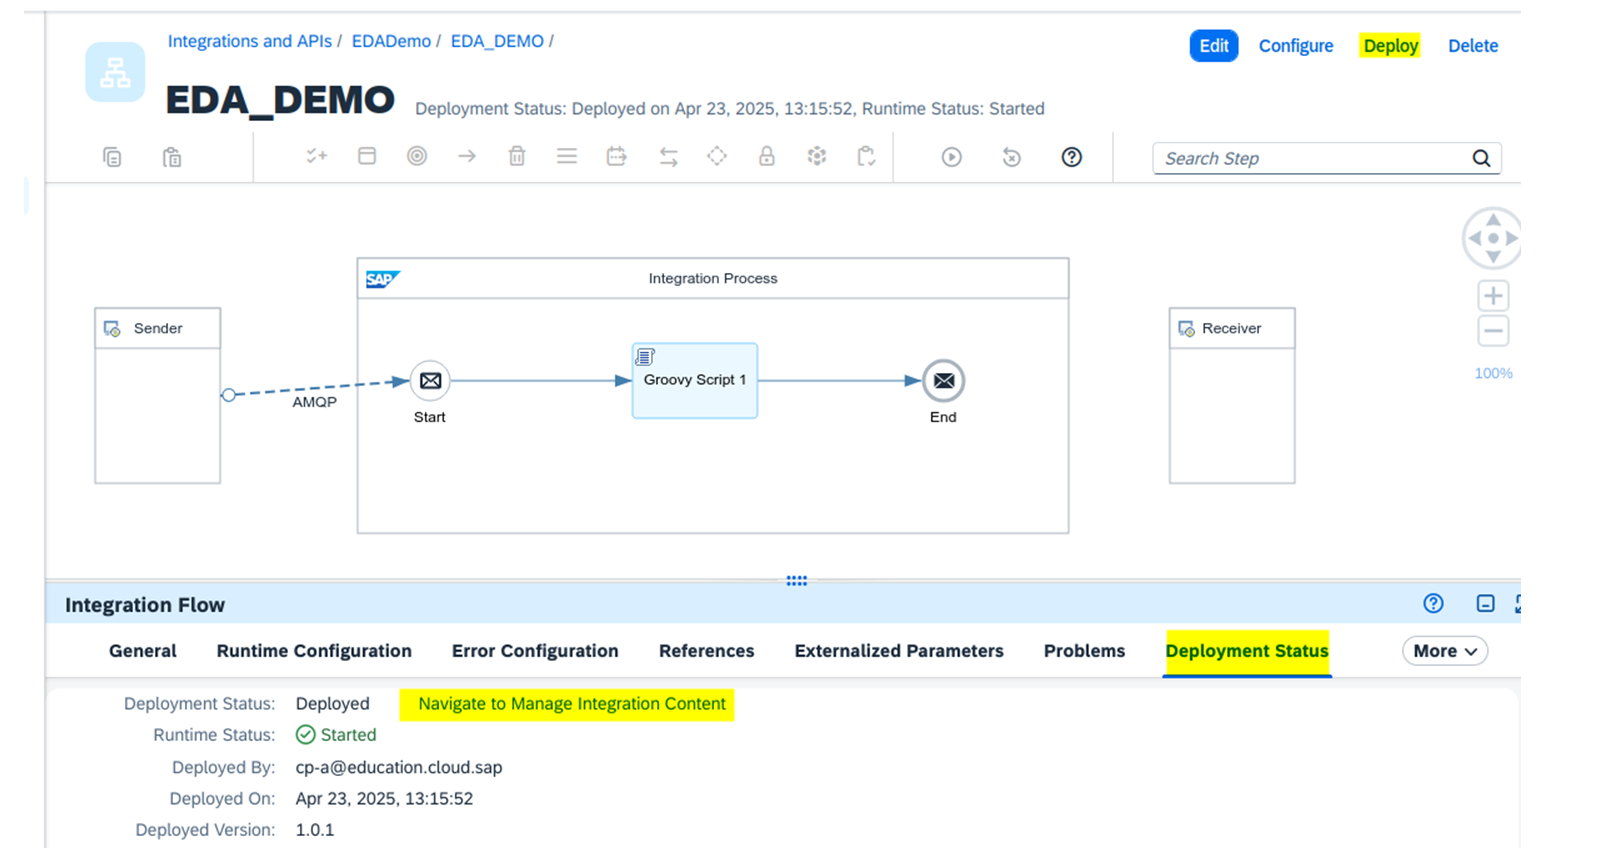The image size is (1600, 858).
Task: Click the 100% zoom level text
Action: point(1493,373)
